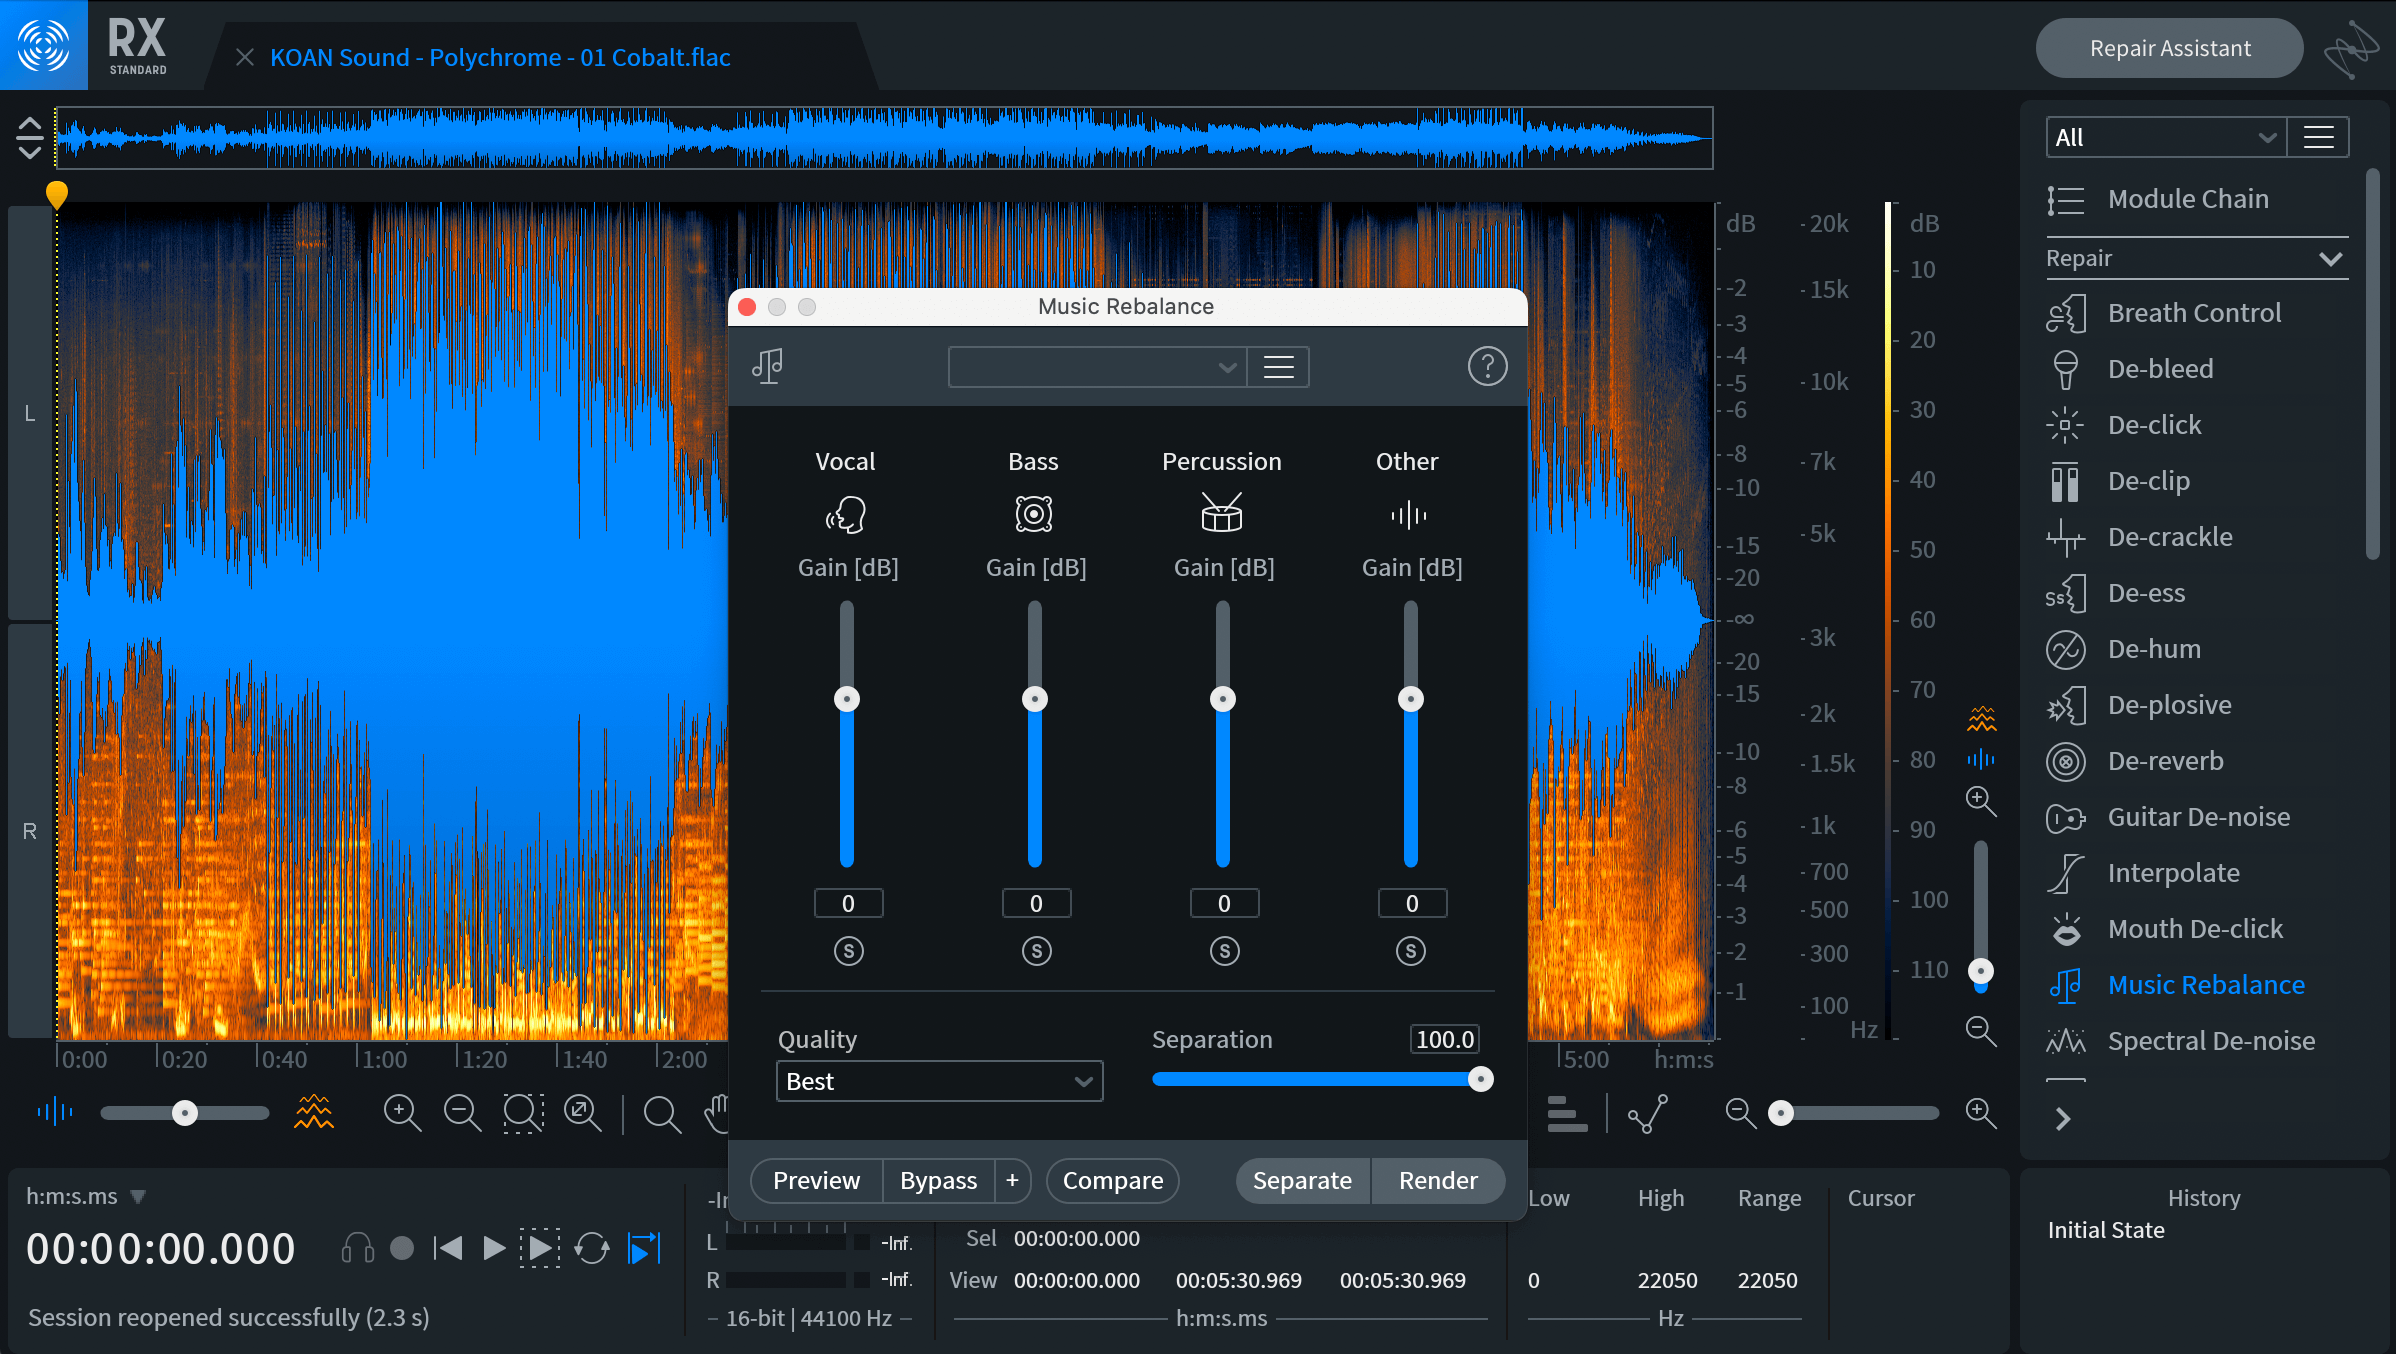Solo the Vocal channel
Image resolution: width=2396 pixels, height=1354 pixels.
[848, 951]
